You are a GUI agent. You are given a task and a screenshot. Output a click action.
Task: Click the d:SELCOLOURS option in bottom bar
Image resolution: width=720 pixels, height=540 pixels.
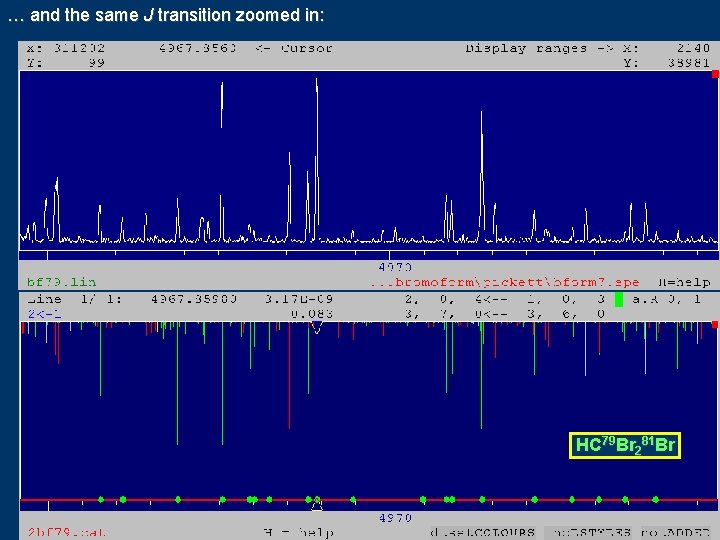tap(483, 533)
